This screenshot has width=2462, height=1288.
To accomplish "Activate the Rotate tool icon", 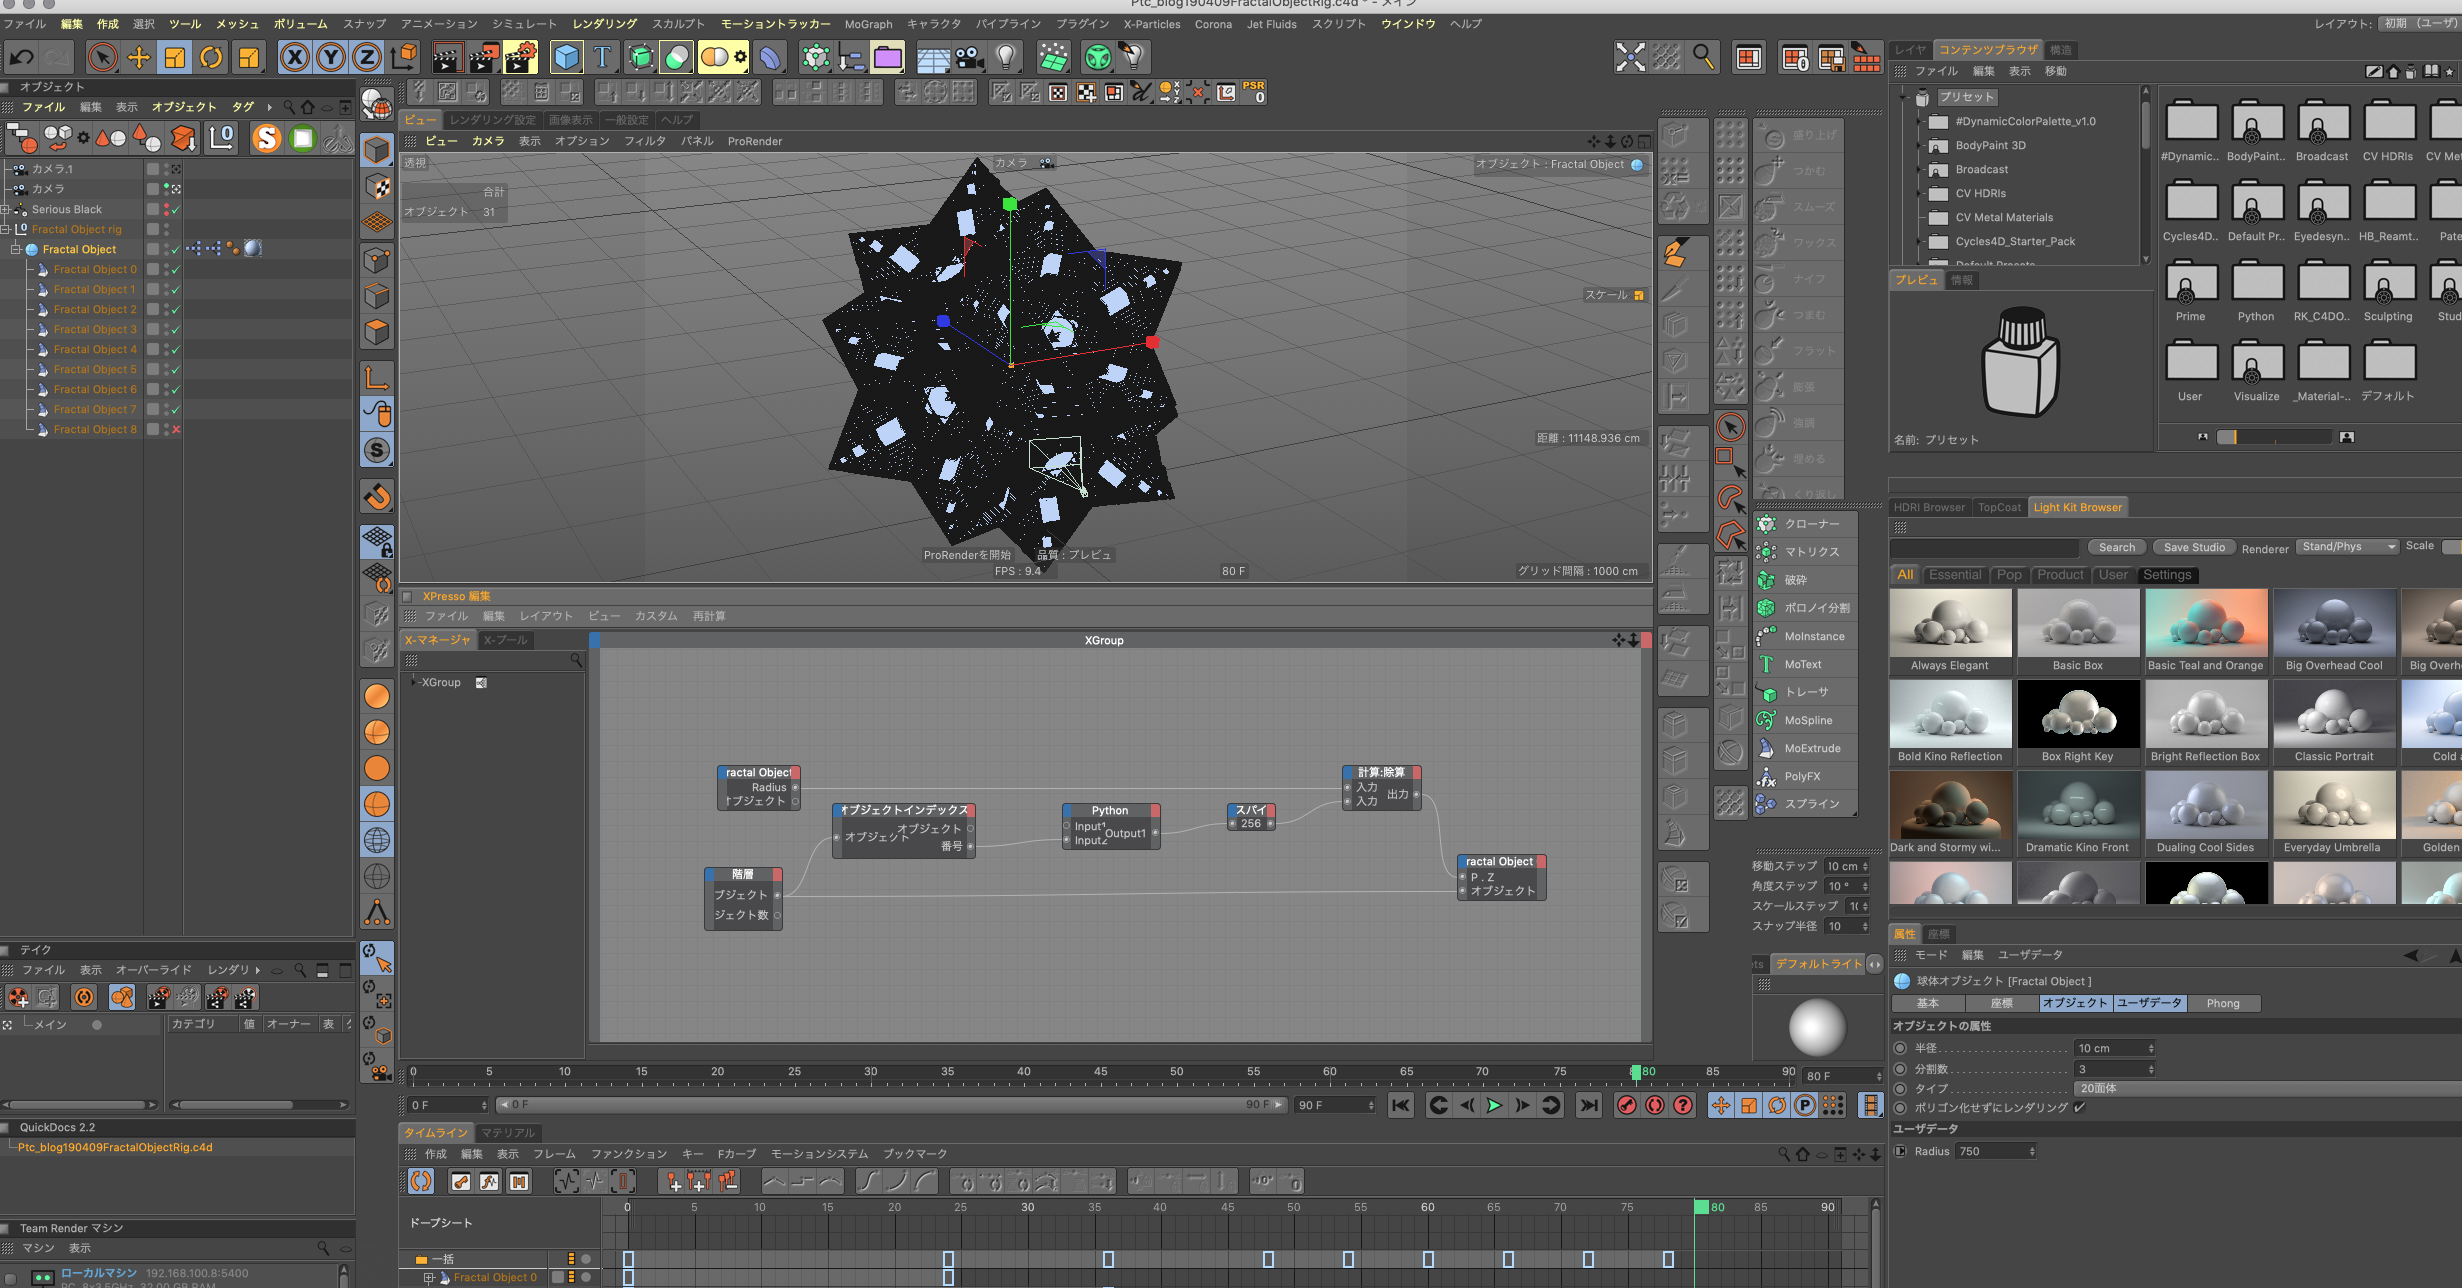I will [x=211, y=57].
